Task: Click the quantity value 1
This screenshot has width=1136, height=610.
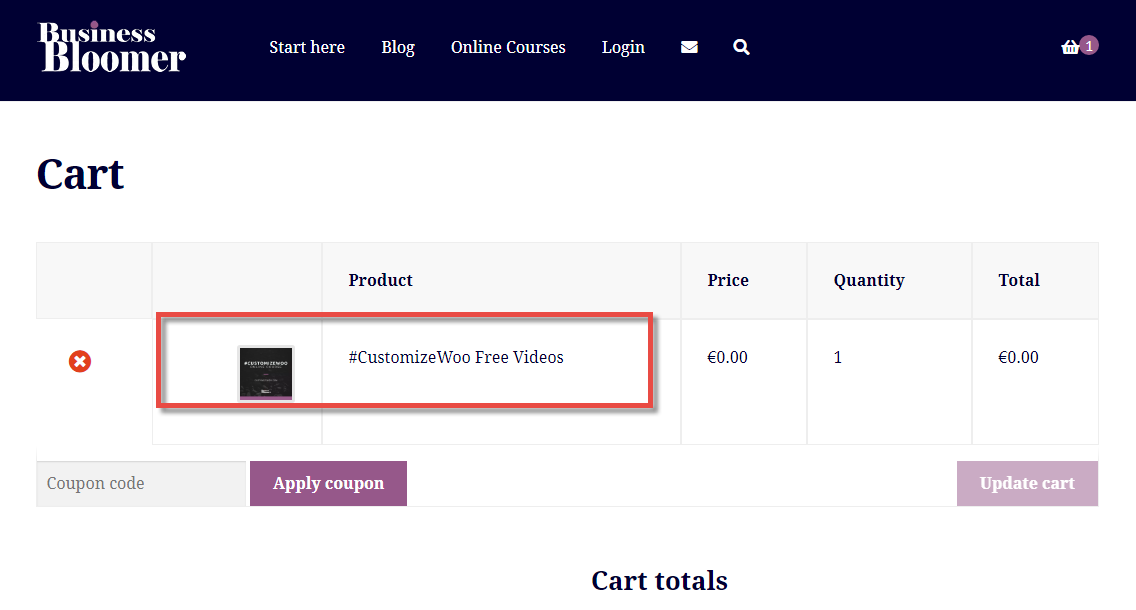Action: pos(838,357)
